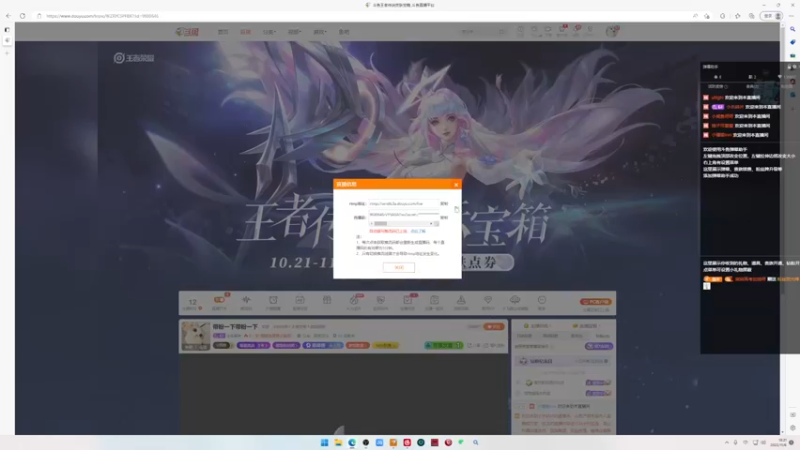Add page to favorites with star icon
The width and height of the screenshot is (800, 450).
[x=707, y=16]
